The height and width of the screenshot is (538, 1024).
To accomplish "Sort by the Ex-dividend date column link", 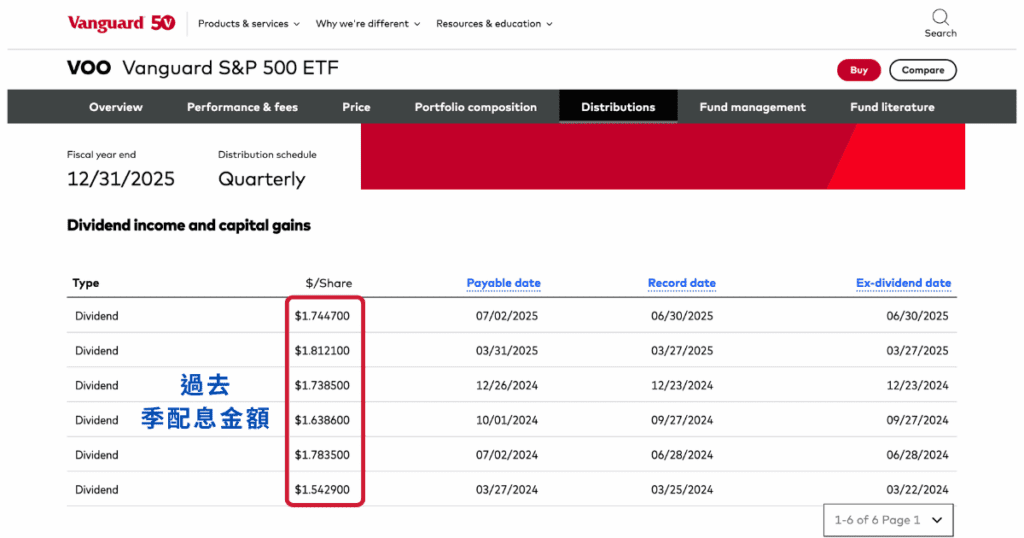I will pyautogui.click(x=903, y=283).
